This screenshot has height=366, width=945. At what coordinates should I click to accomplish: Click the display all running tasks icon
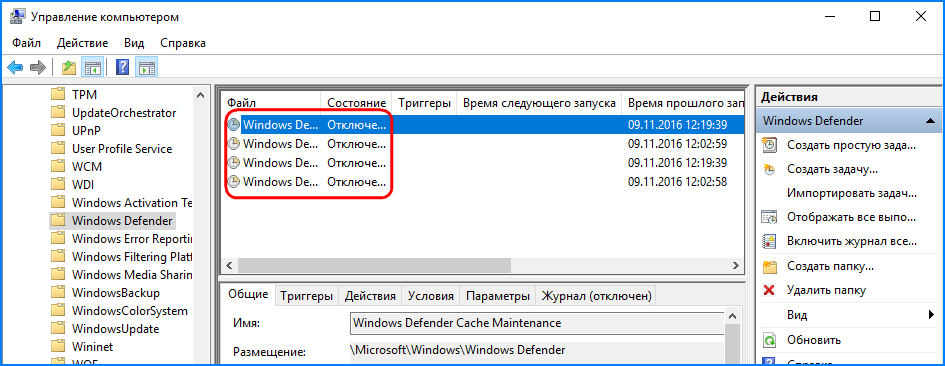point(769,217)
